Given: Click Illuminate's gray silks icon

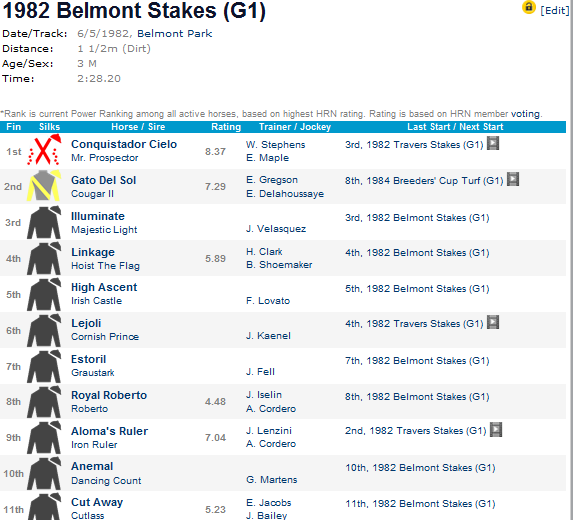Looking at the screenshot, I should click(x=44, y=223).
